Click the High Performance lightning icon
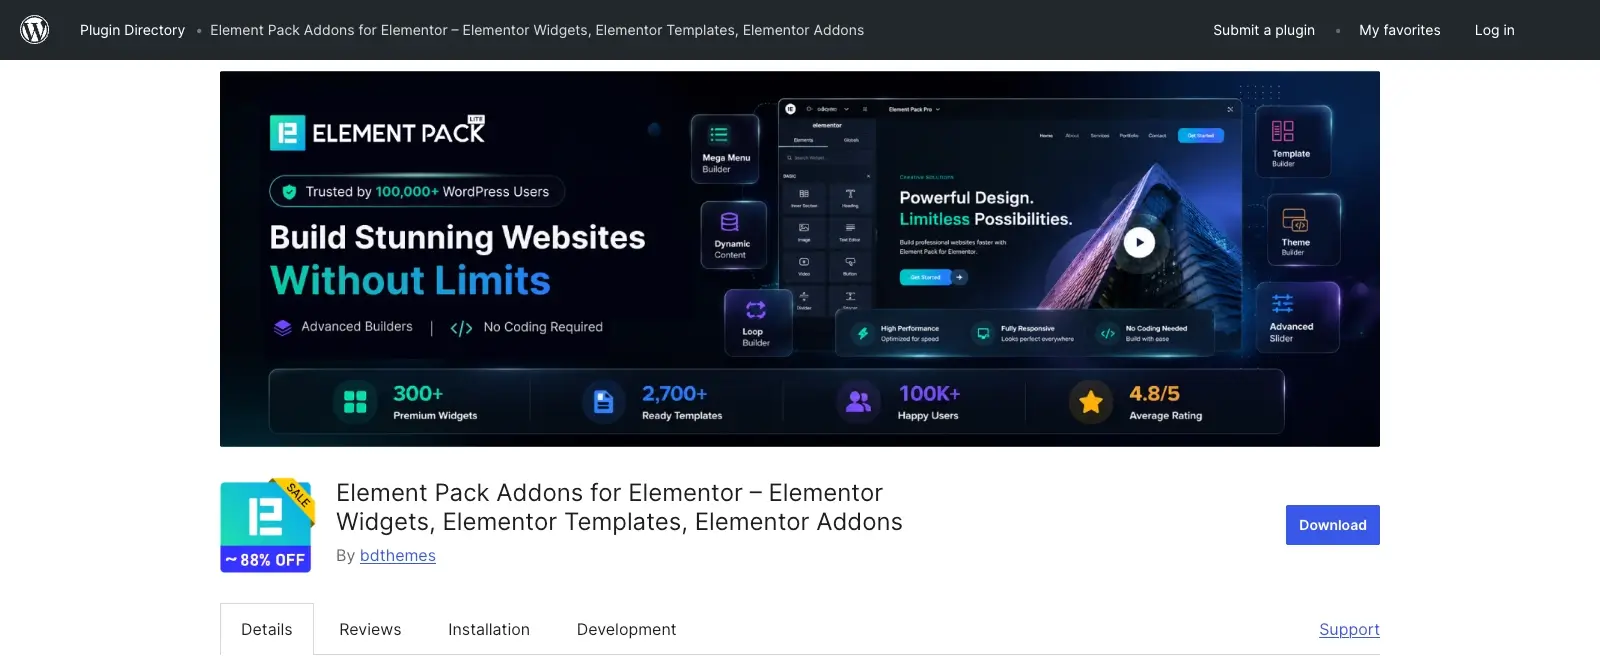 (x=863, y=334)
